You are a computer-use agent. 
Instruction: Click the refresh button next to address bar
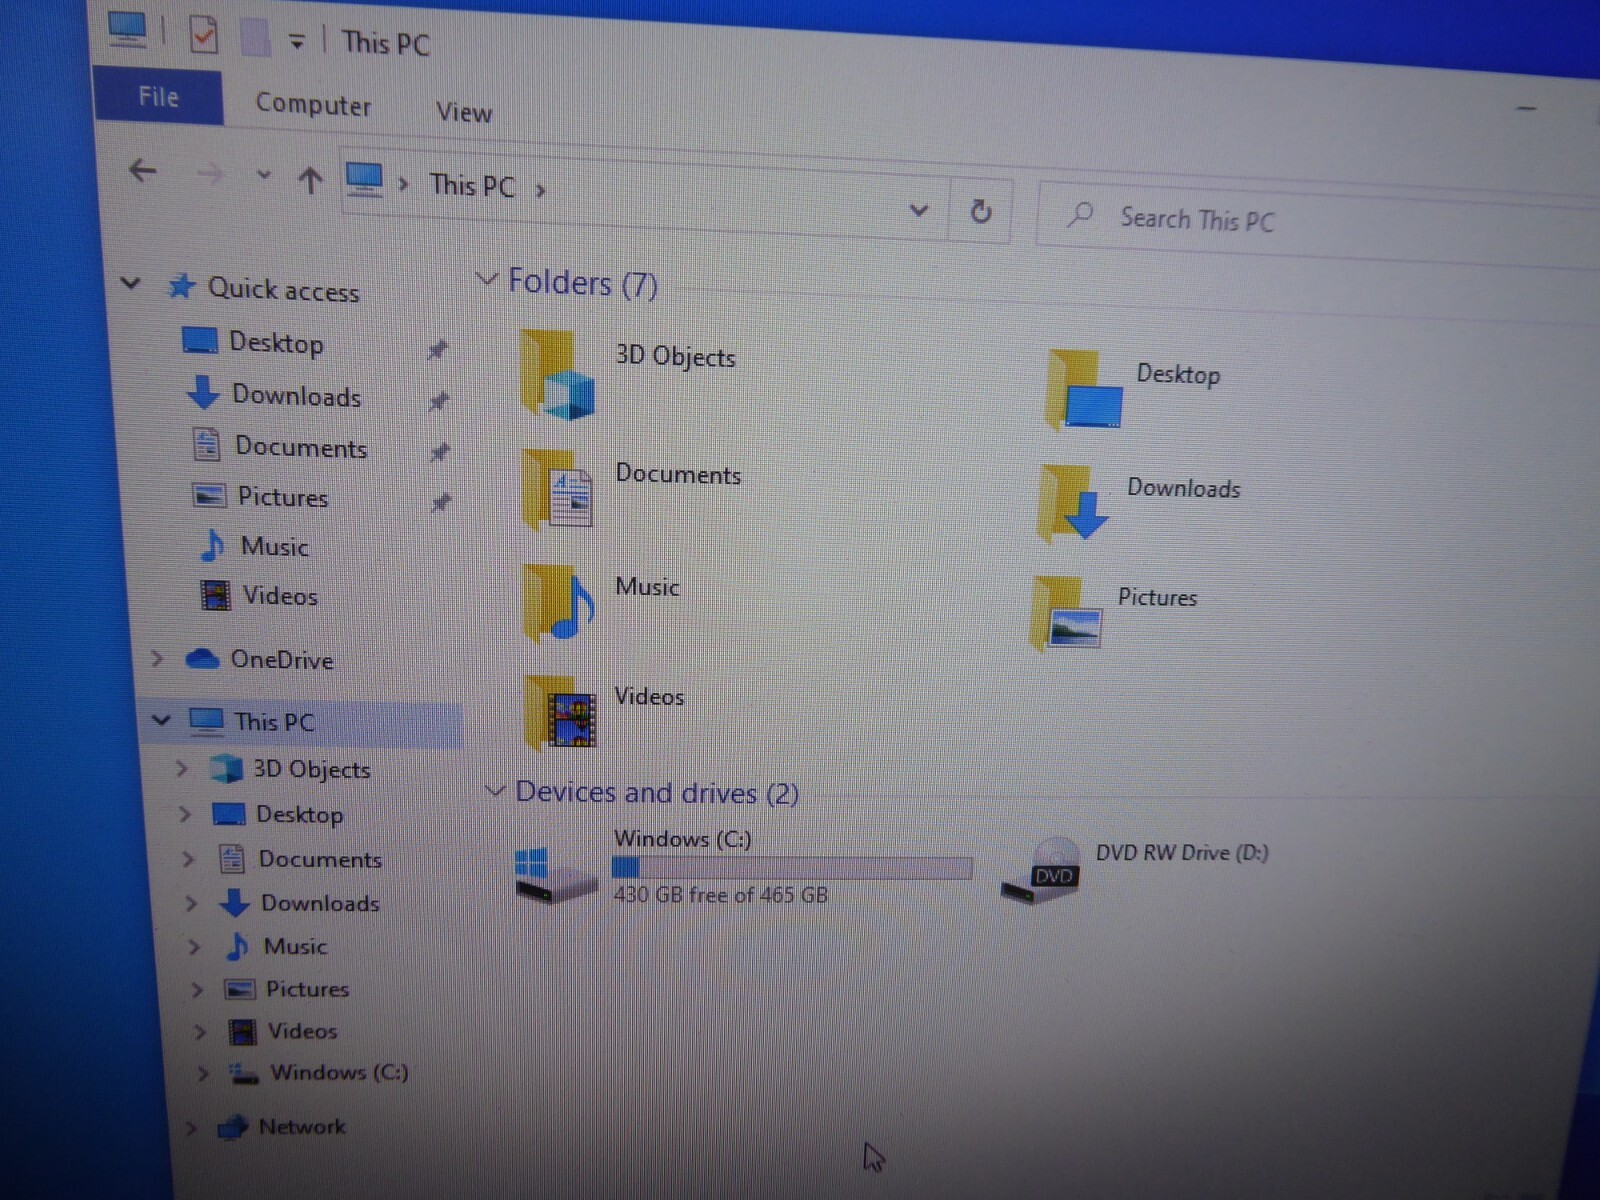point(981,211)
